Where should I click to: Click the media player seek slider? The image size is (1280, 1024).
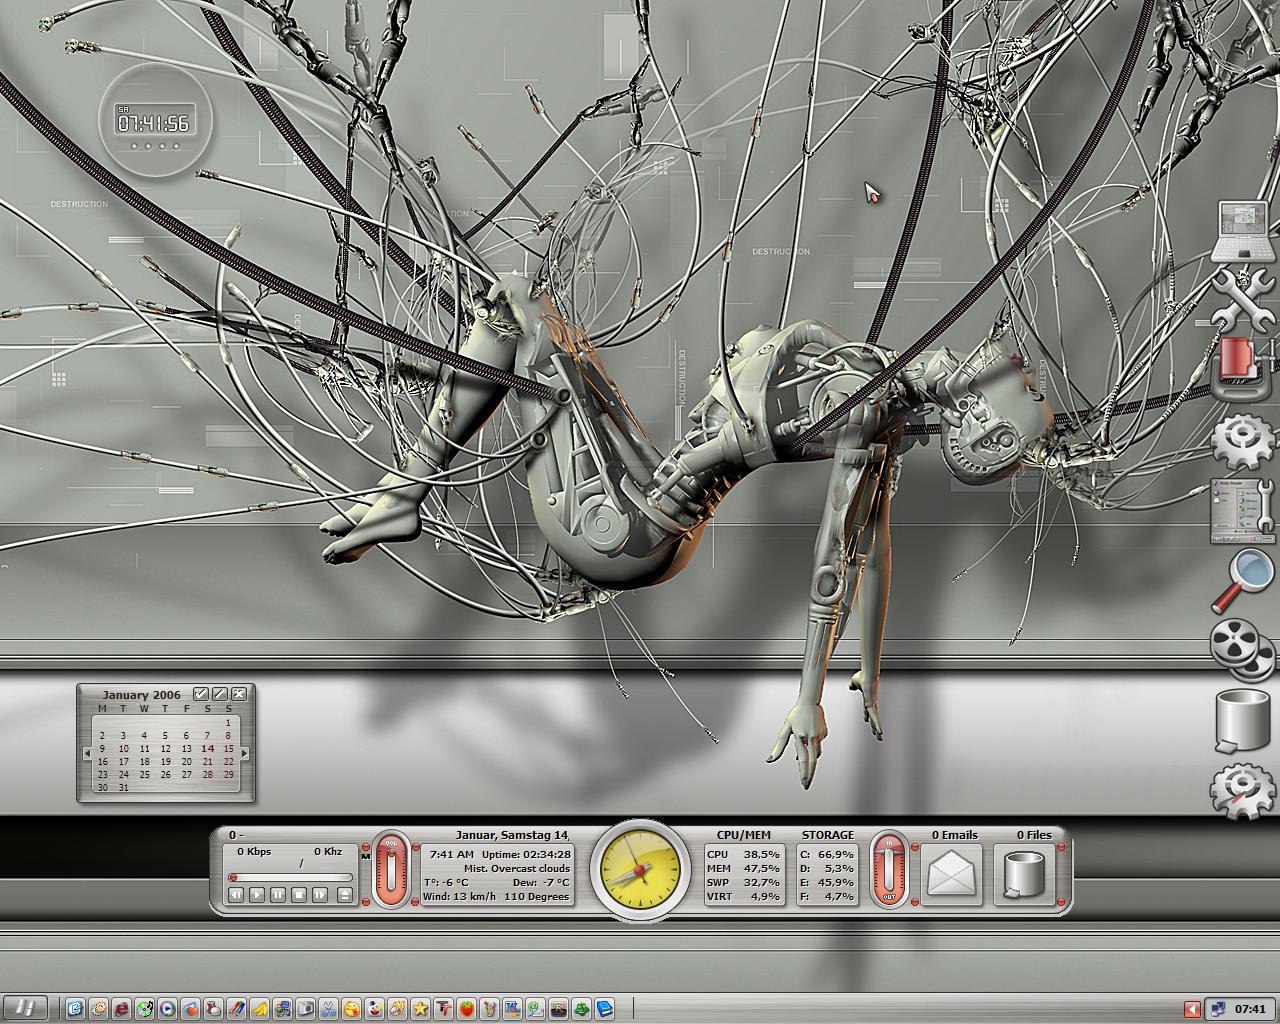coord(291,878)
